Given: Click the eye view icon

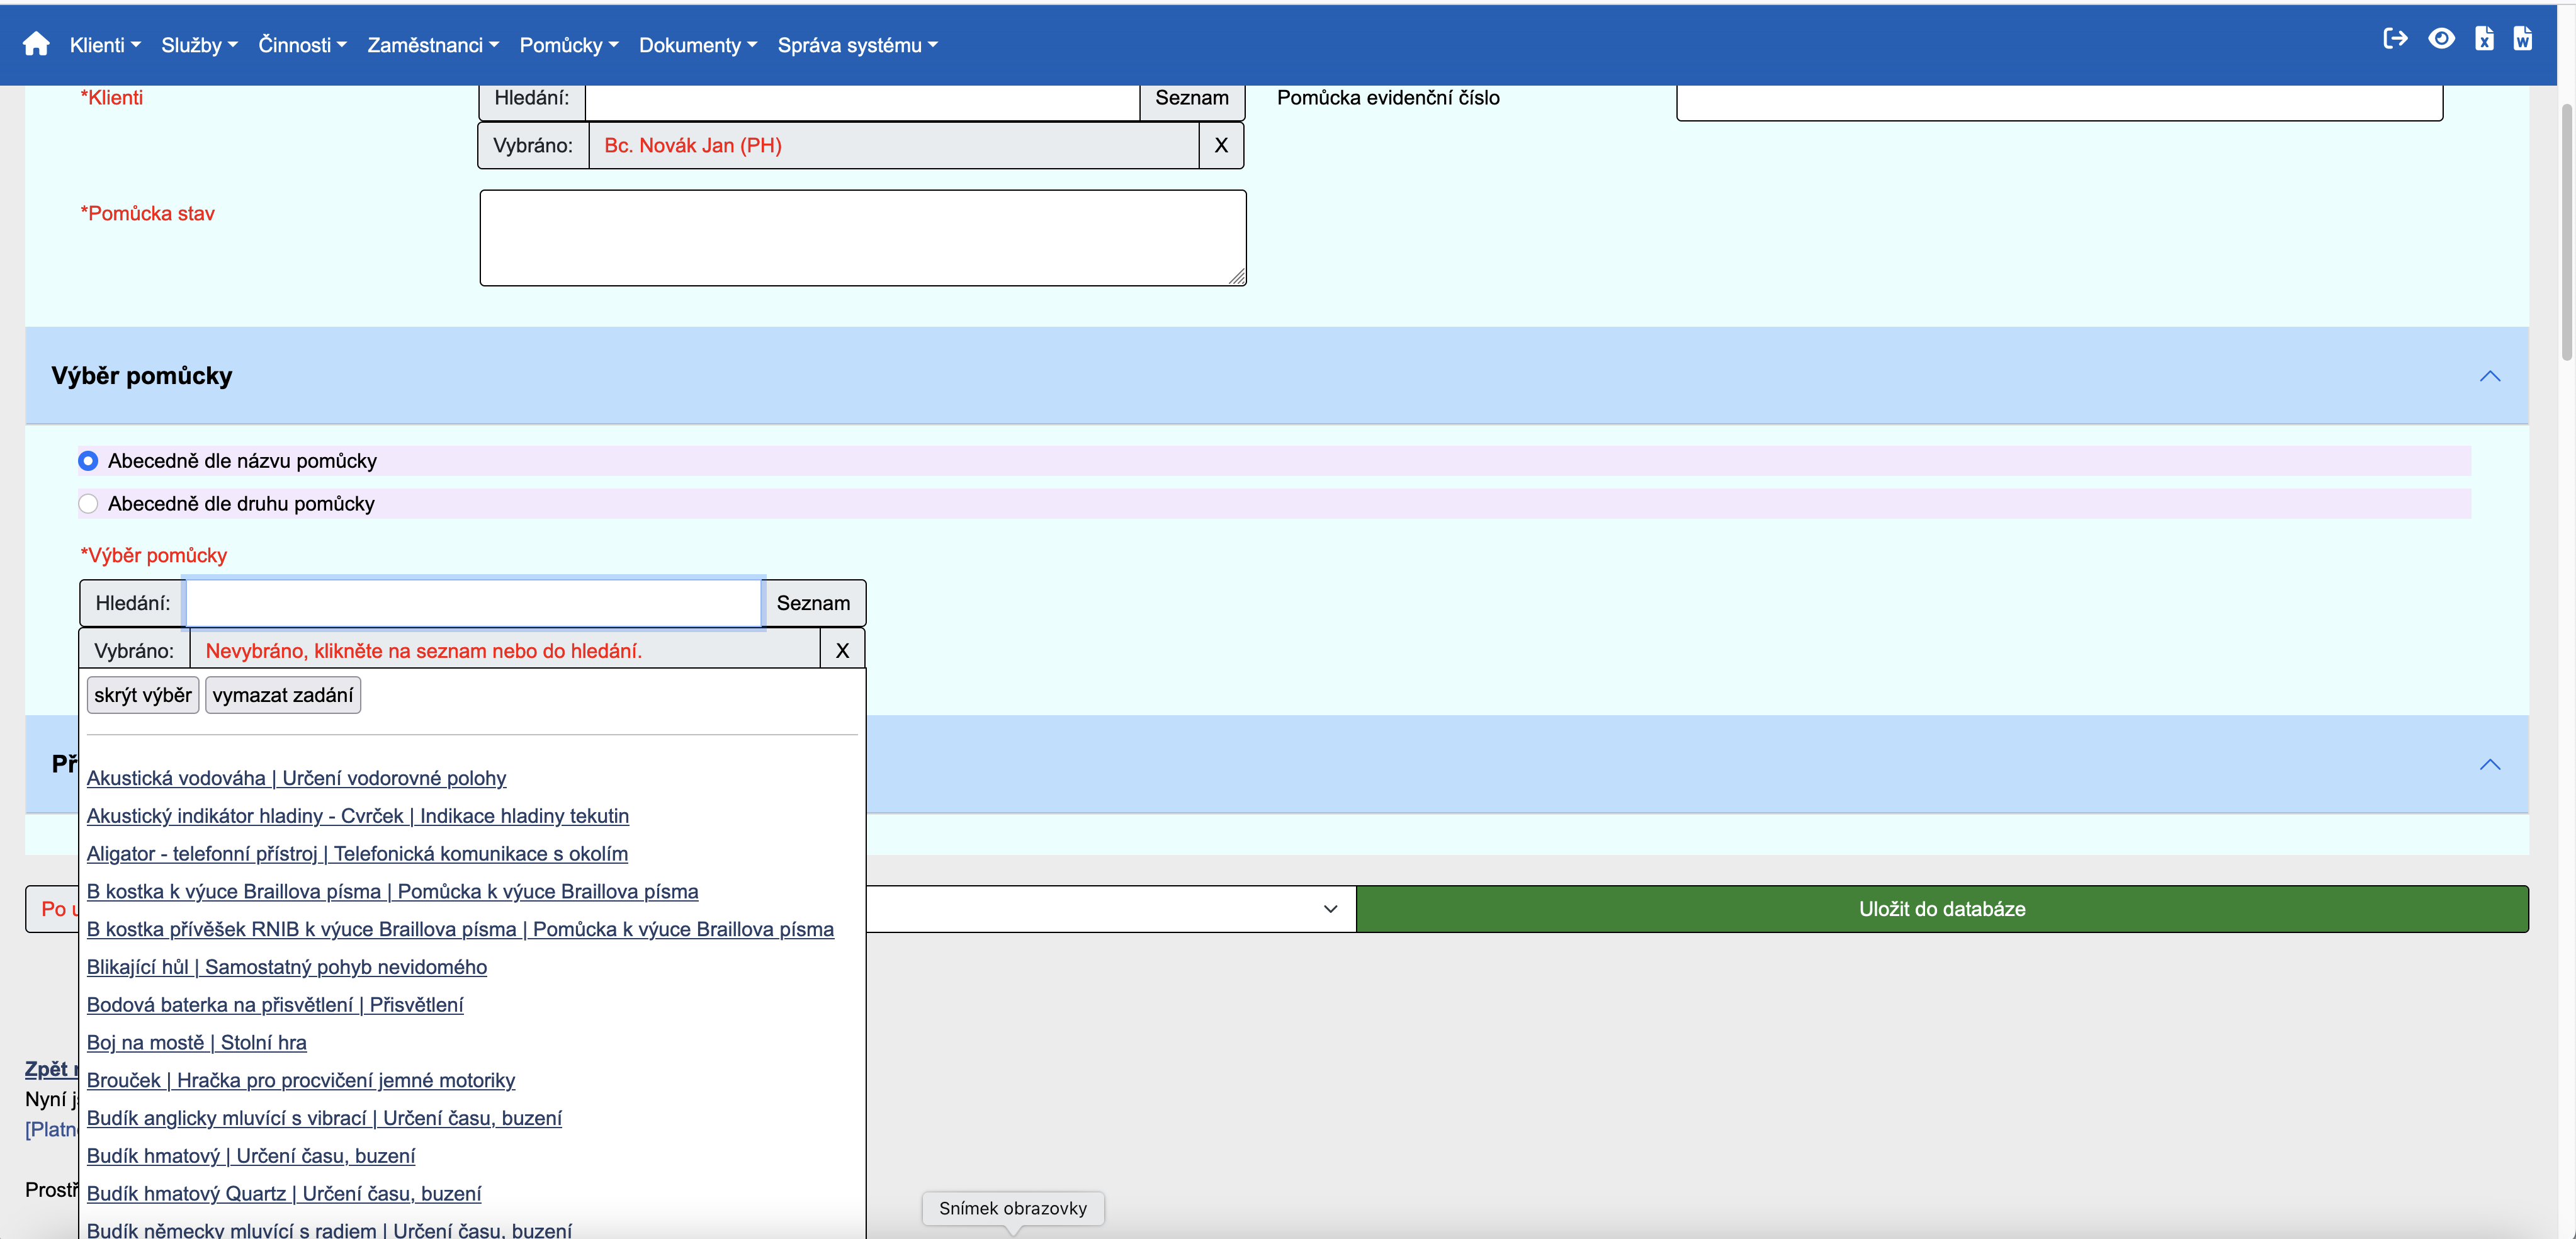Looking at the screenshot, I should pyautogui.click(x=2441, y=39).
